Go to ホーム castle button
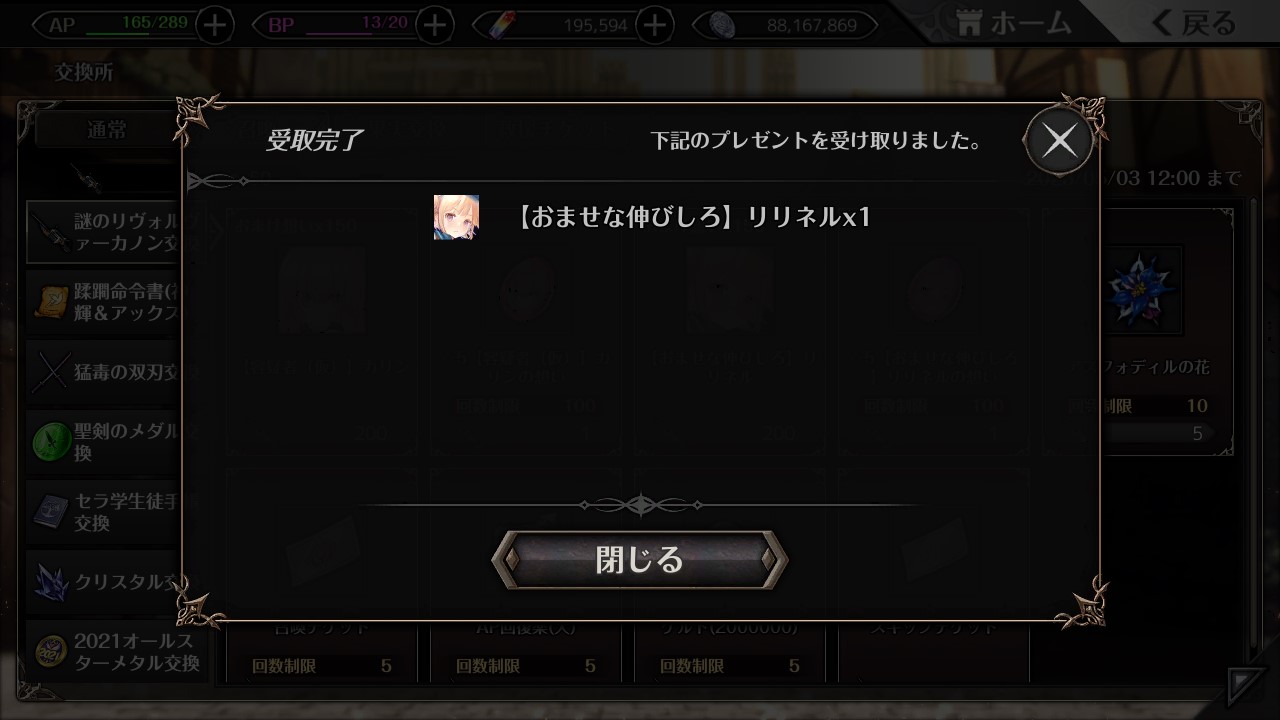1280x720 pixels. (x=1013, y=22)
